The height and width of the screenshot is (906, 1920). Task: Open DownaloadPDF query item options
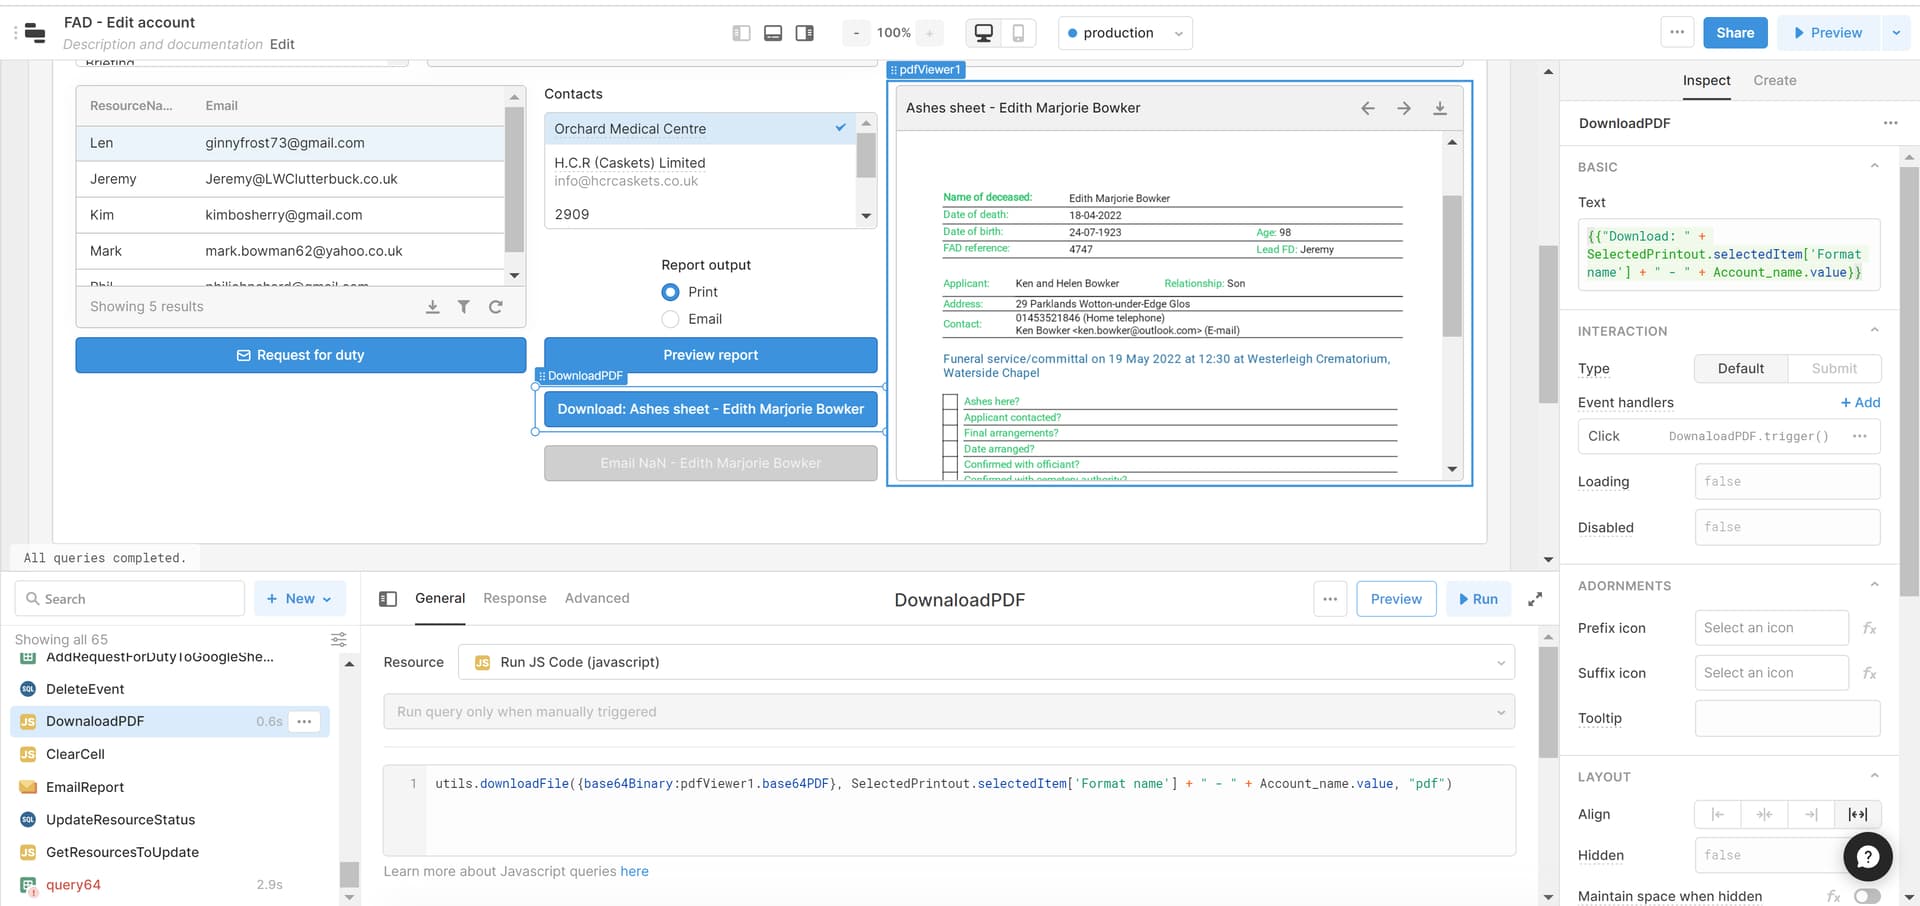(x=304, y=721)
